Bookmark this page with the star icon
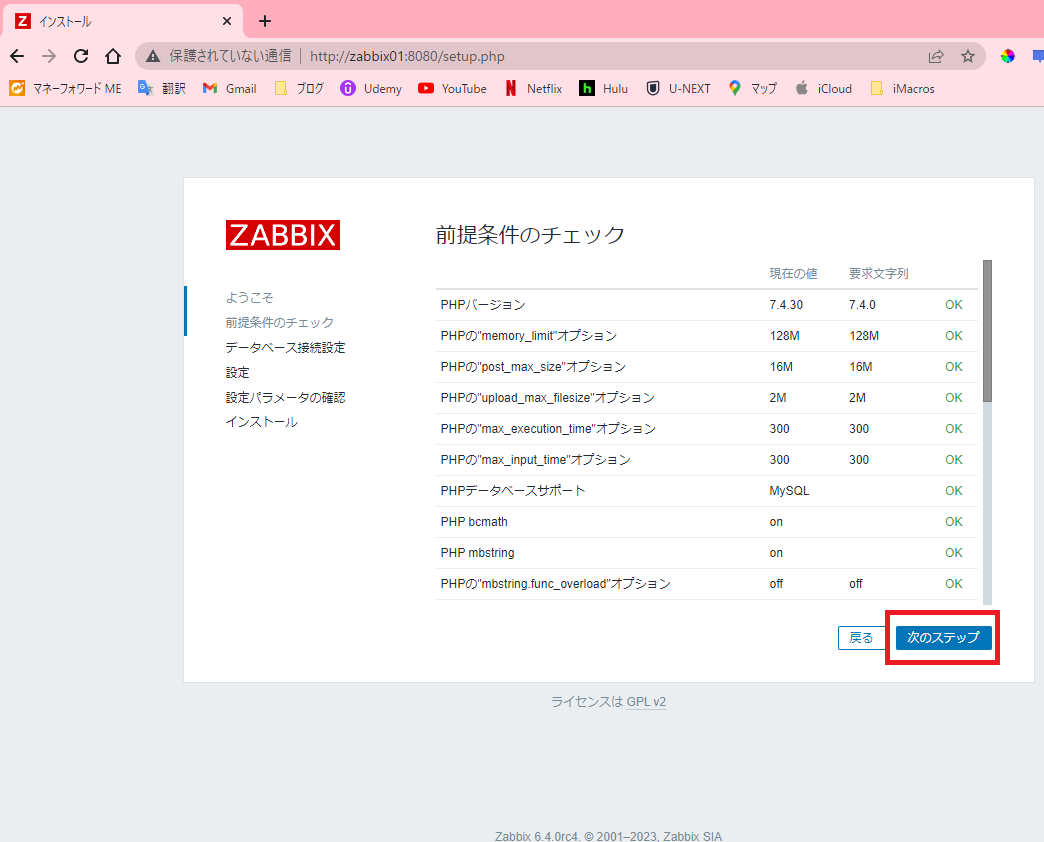This screenshot has height=842, width=1044. pyautogui.click(x=968, y=57)
